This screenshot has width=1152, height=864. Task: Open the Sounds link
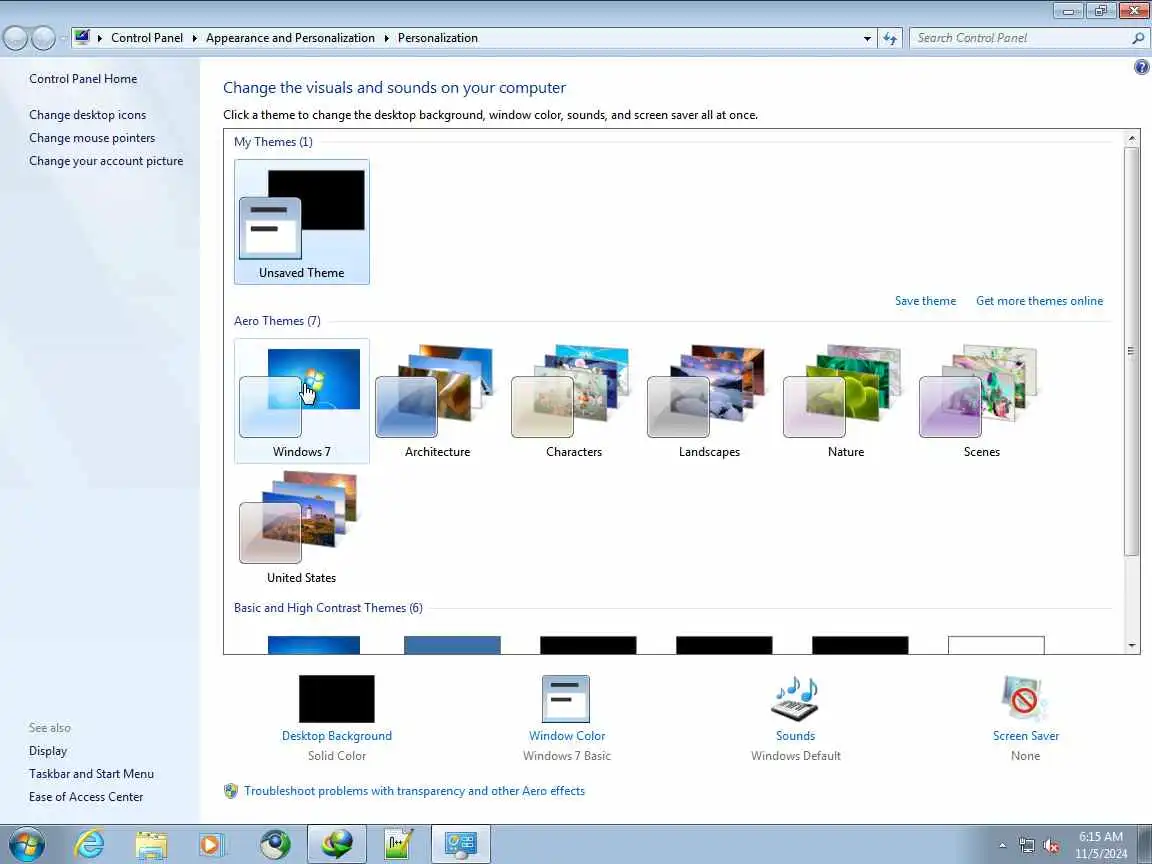[x=795, y=735]
